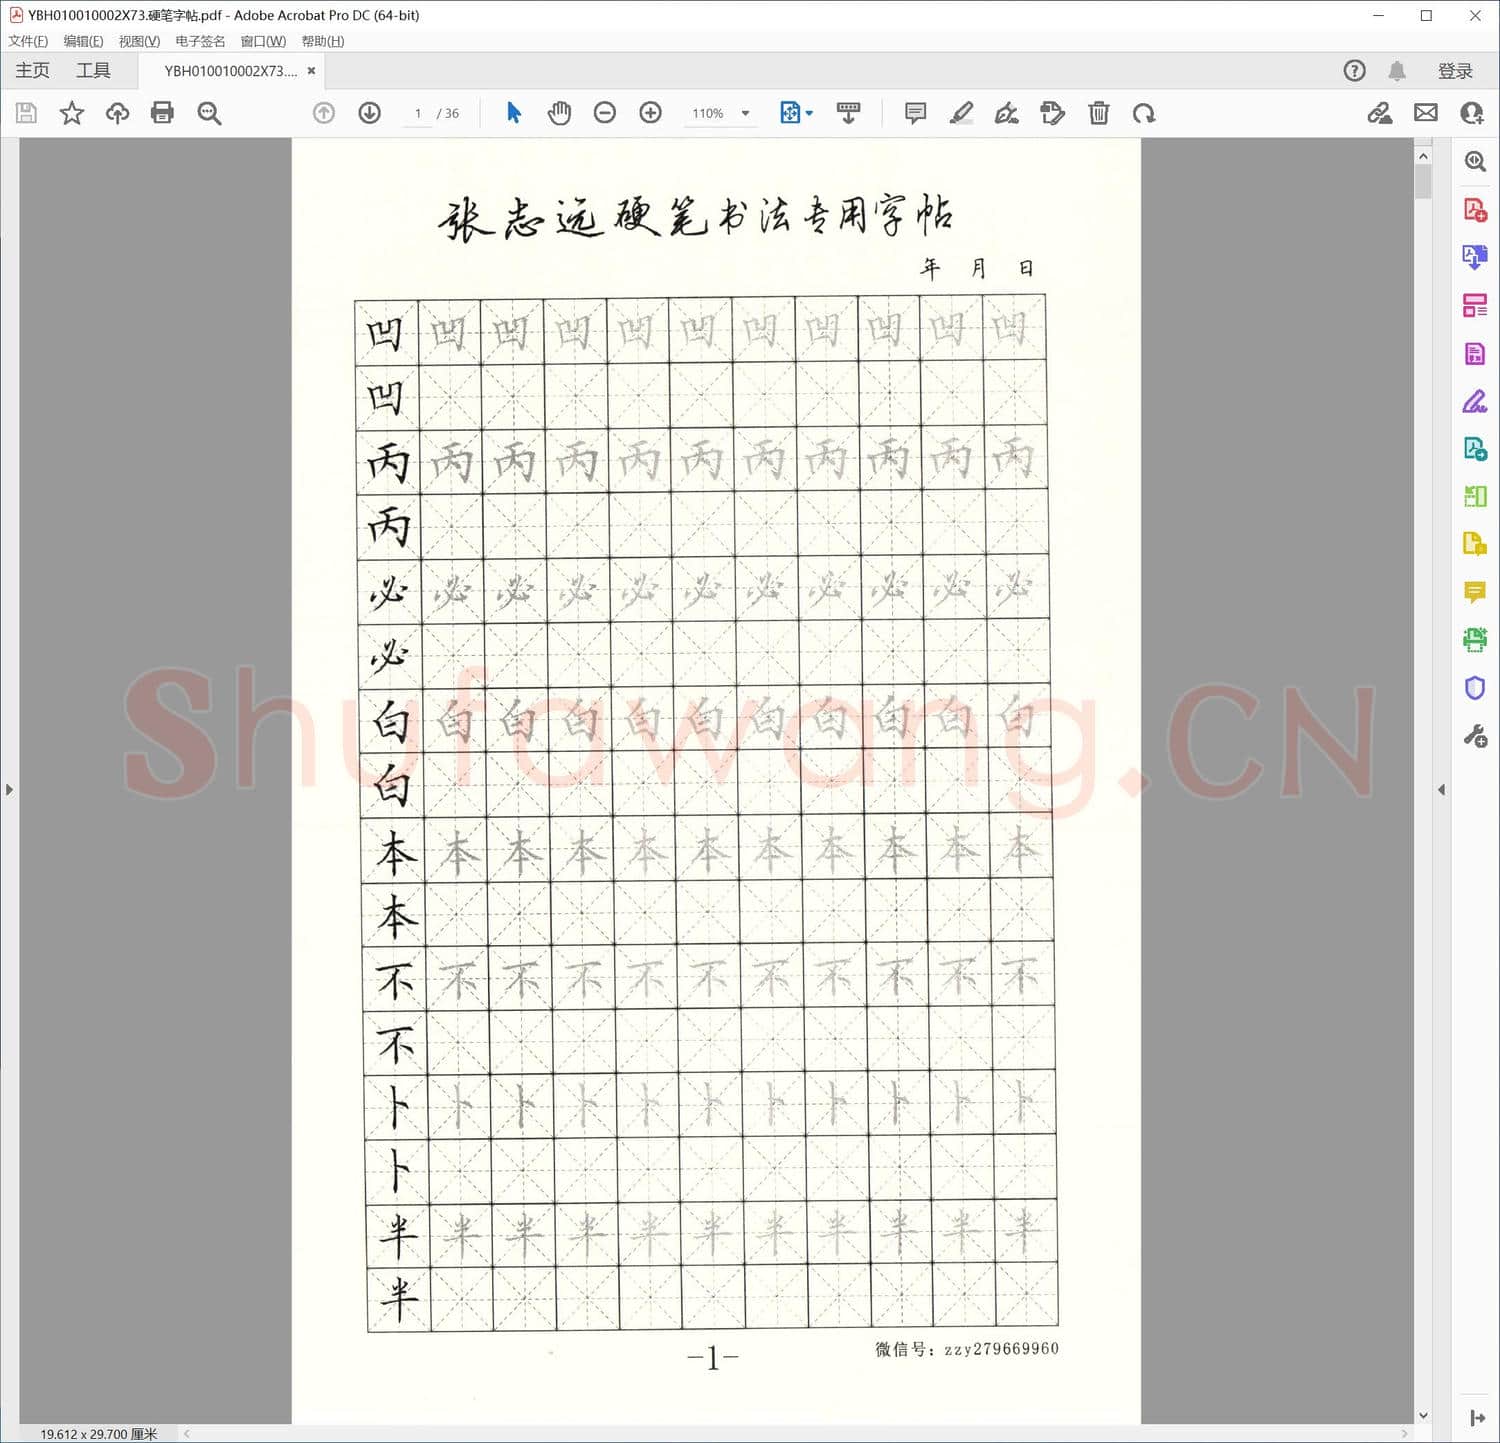Open green compare files tool
1500x1443 pixels.
pyautogui.click(x=1475, y=496)
